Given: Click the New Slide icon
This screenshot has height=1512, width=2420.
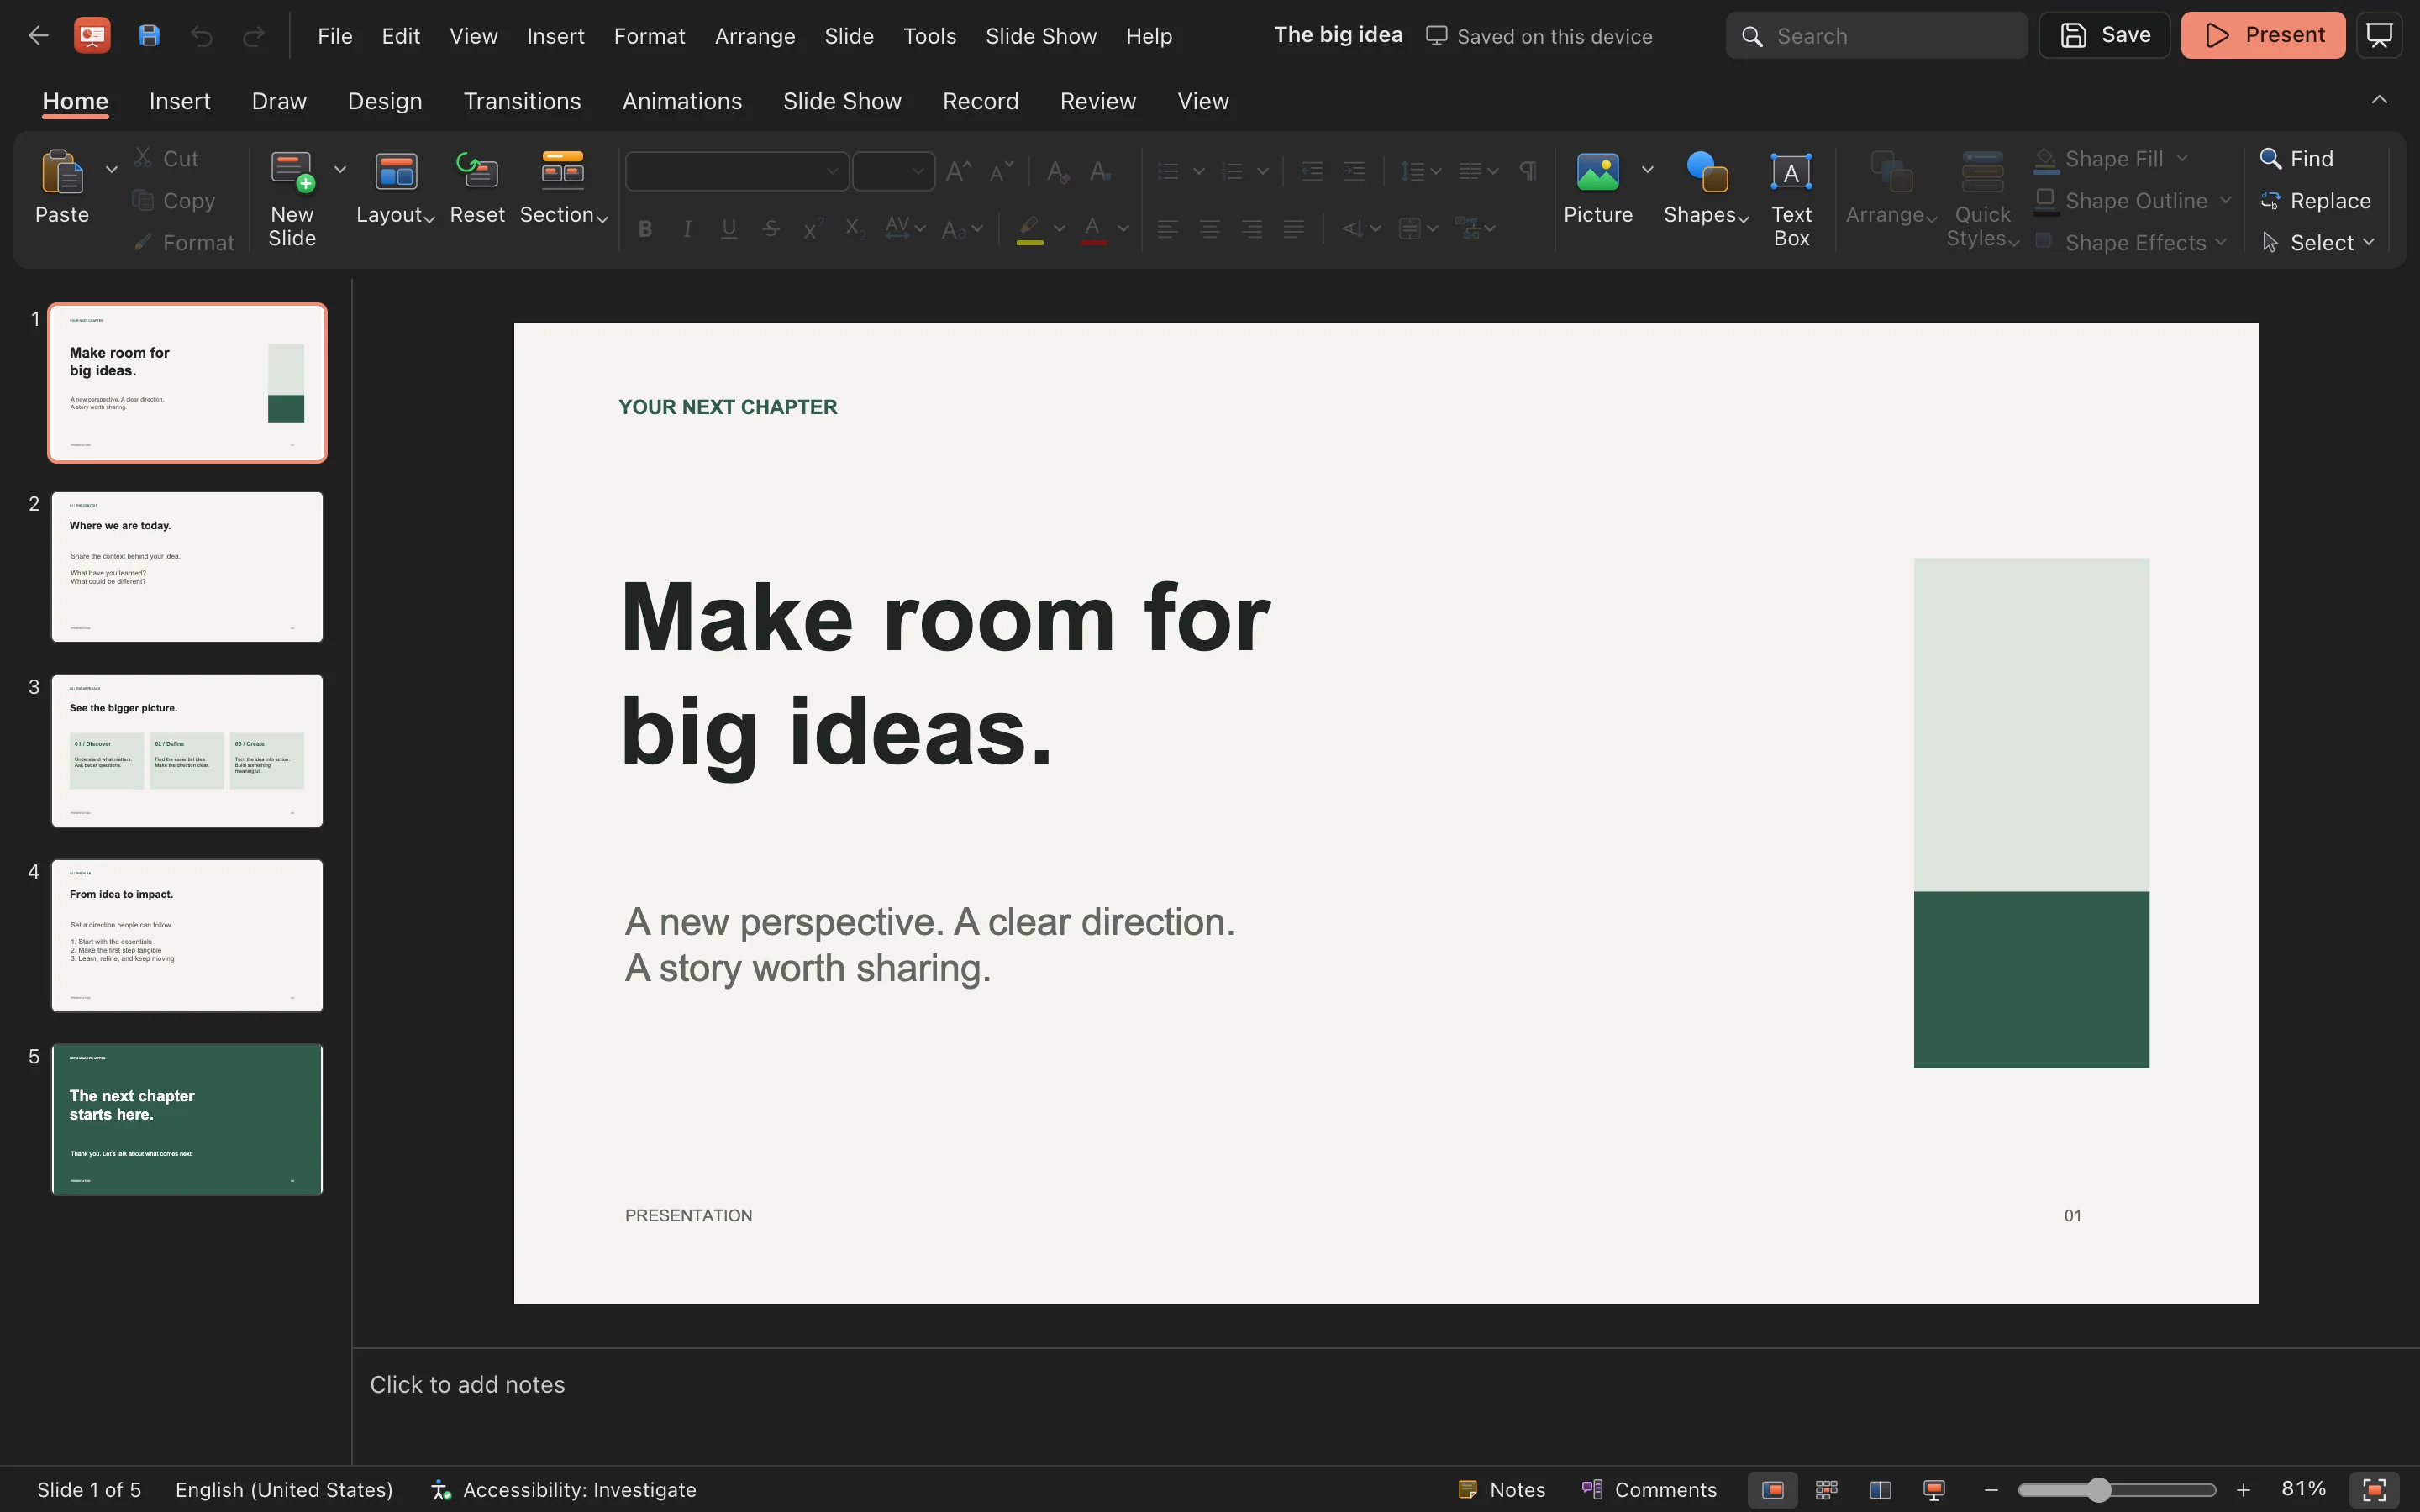Looking at the screenshot, I should pyautogui.click(x=293, y=172).
